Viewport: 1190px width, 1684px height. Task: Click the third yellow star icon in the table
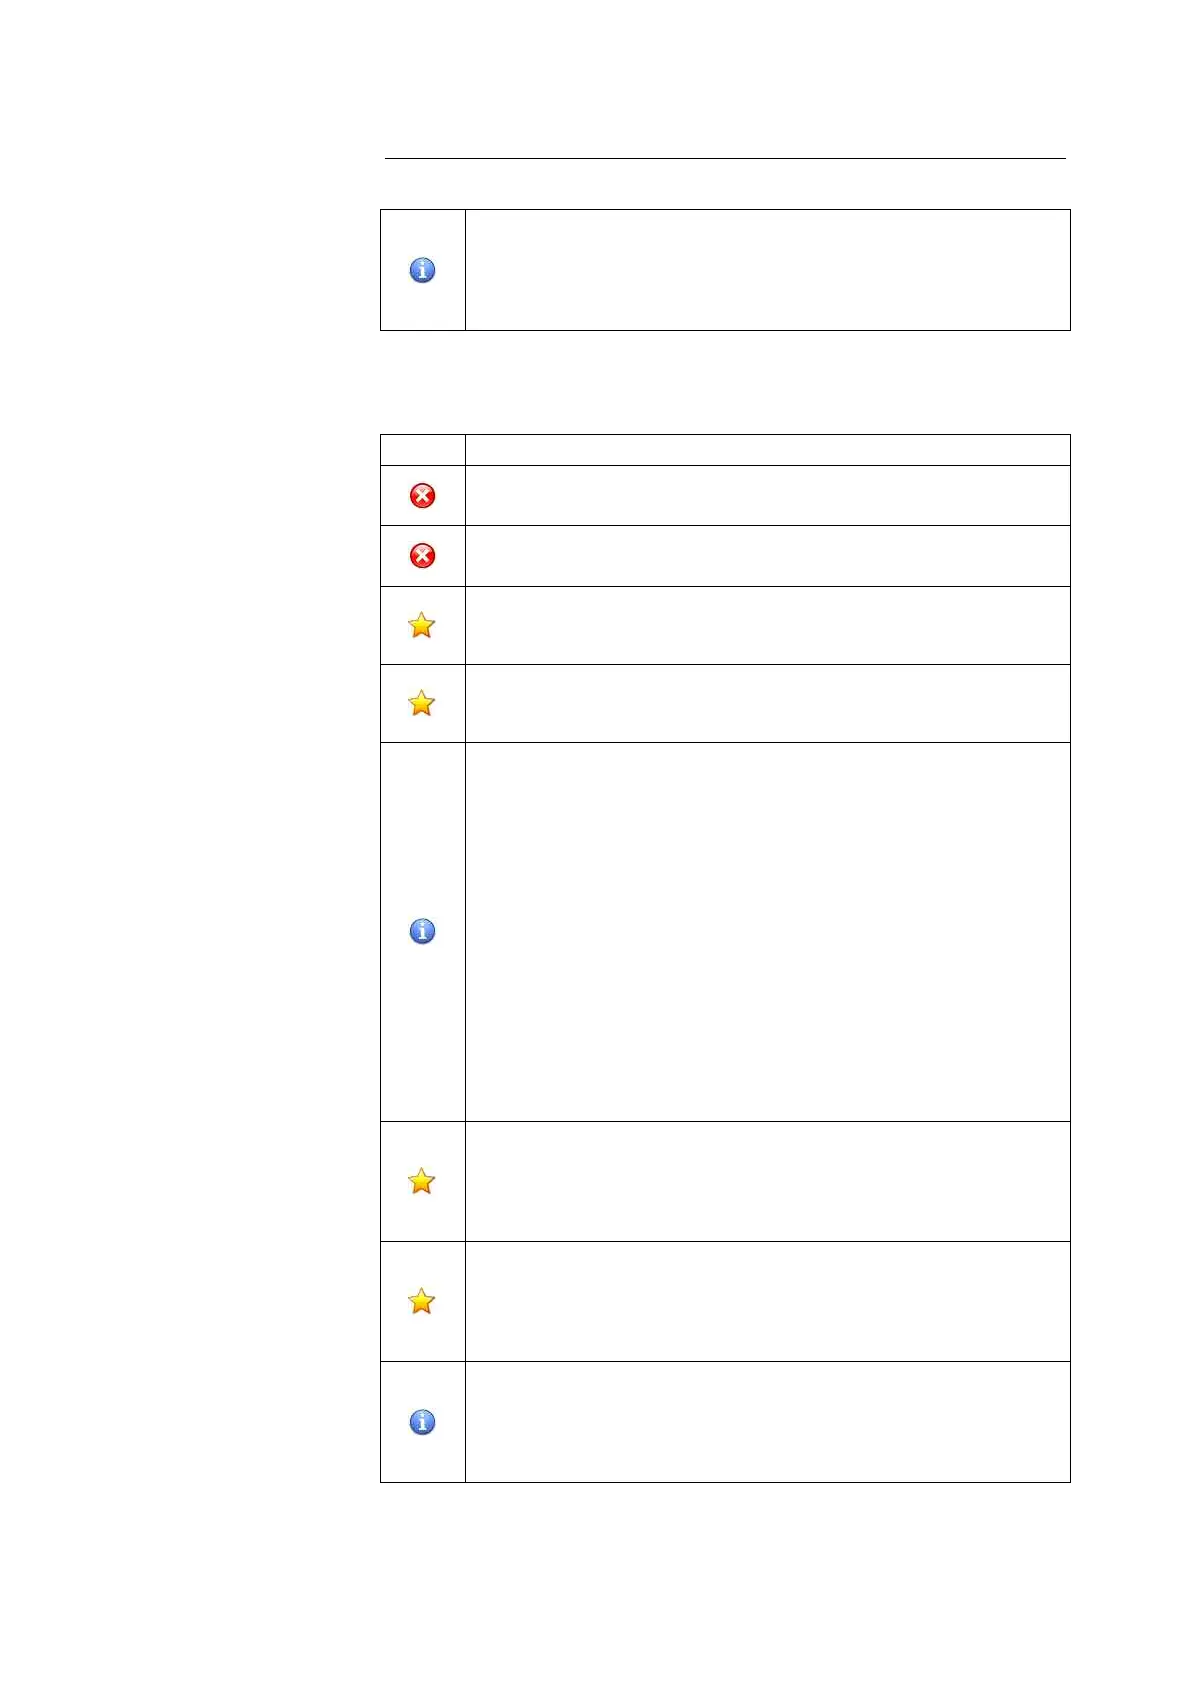(422, 1181)
